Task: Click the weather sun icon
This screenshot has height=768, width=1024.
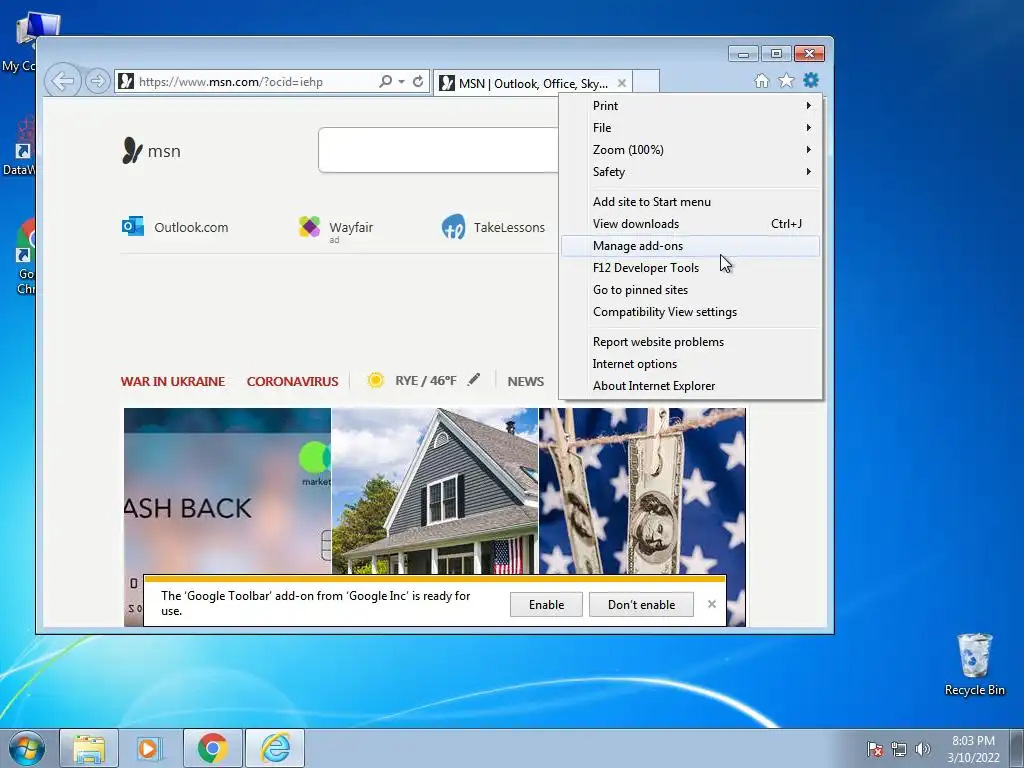Action: tap(375, 380)
